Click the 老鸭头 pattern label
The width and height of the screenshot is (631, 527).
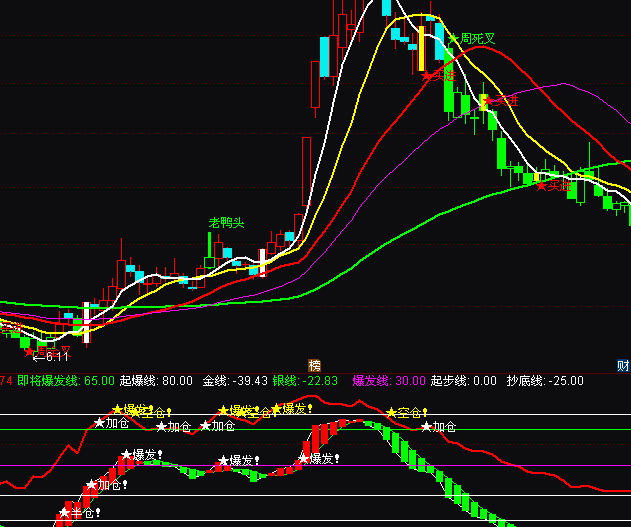click(x=226, y=223)
